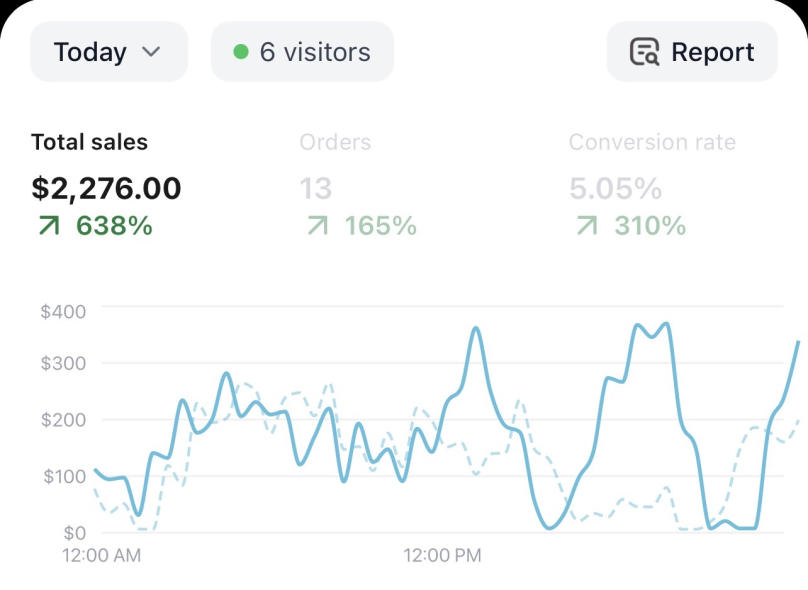This screenshot has width=808, height=590.
Task: Click the up arrow beside 638%
Action: [x=49, y=226]
